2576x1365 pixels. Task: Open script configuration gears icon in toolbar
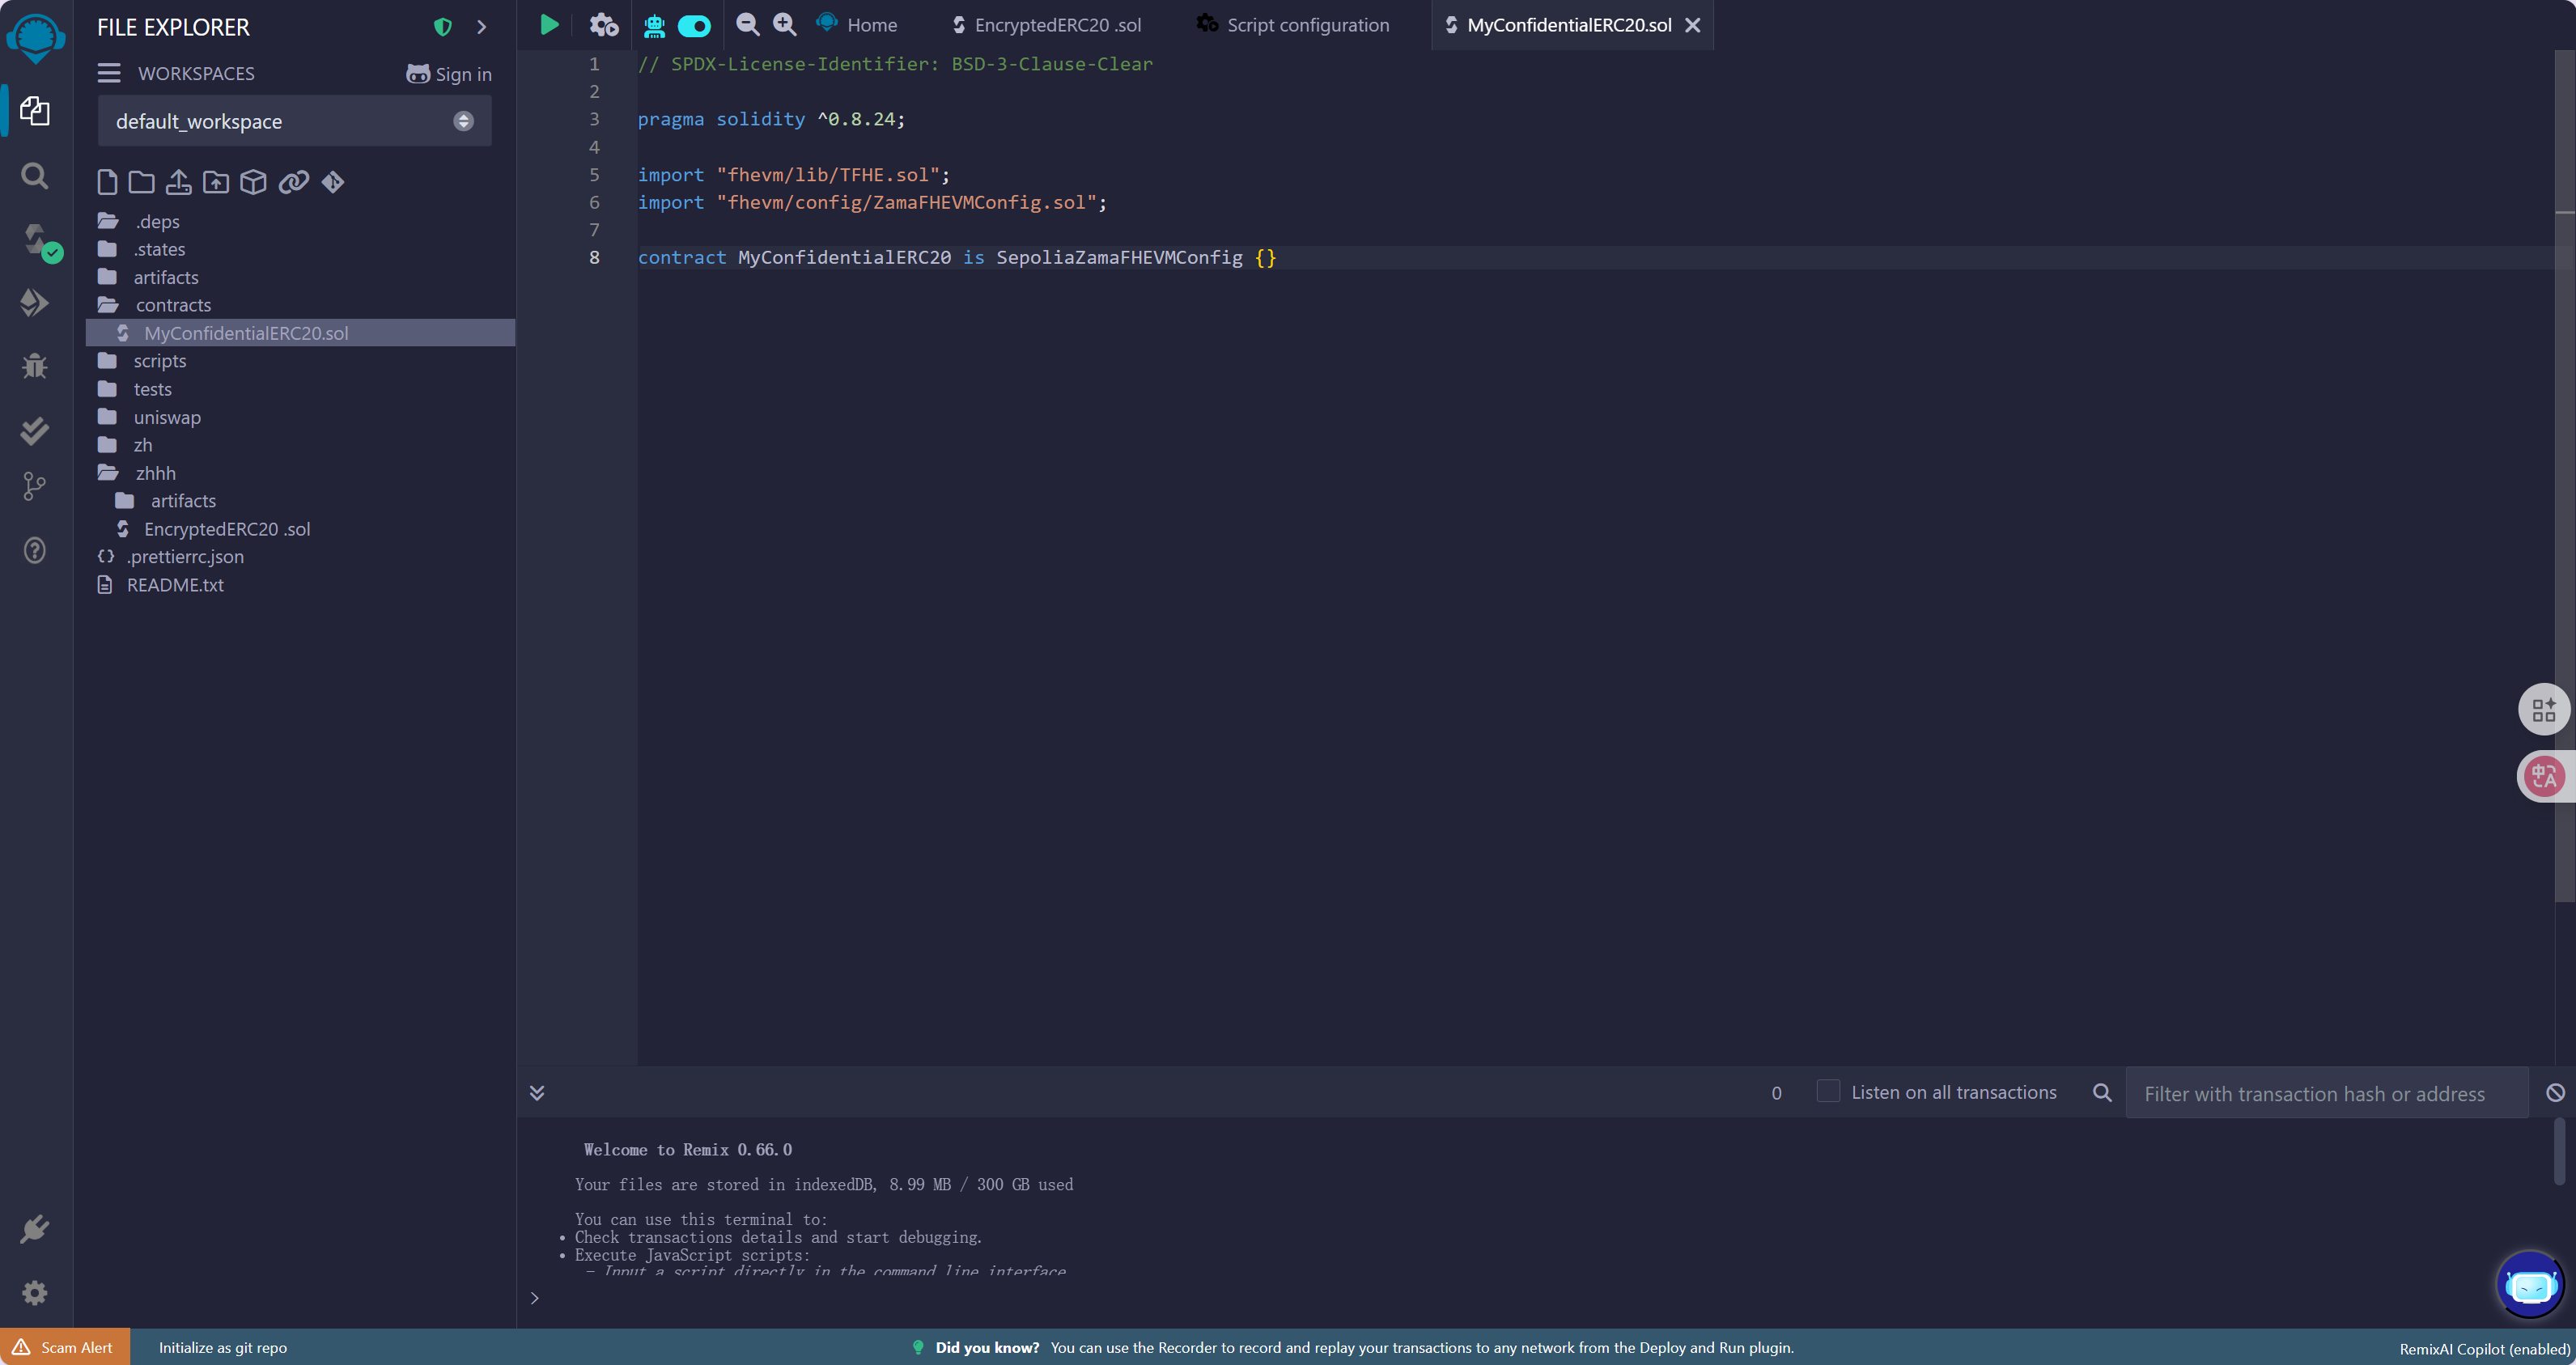point(603,24)
